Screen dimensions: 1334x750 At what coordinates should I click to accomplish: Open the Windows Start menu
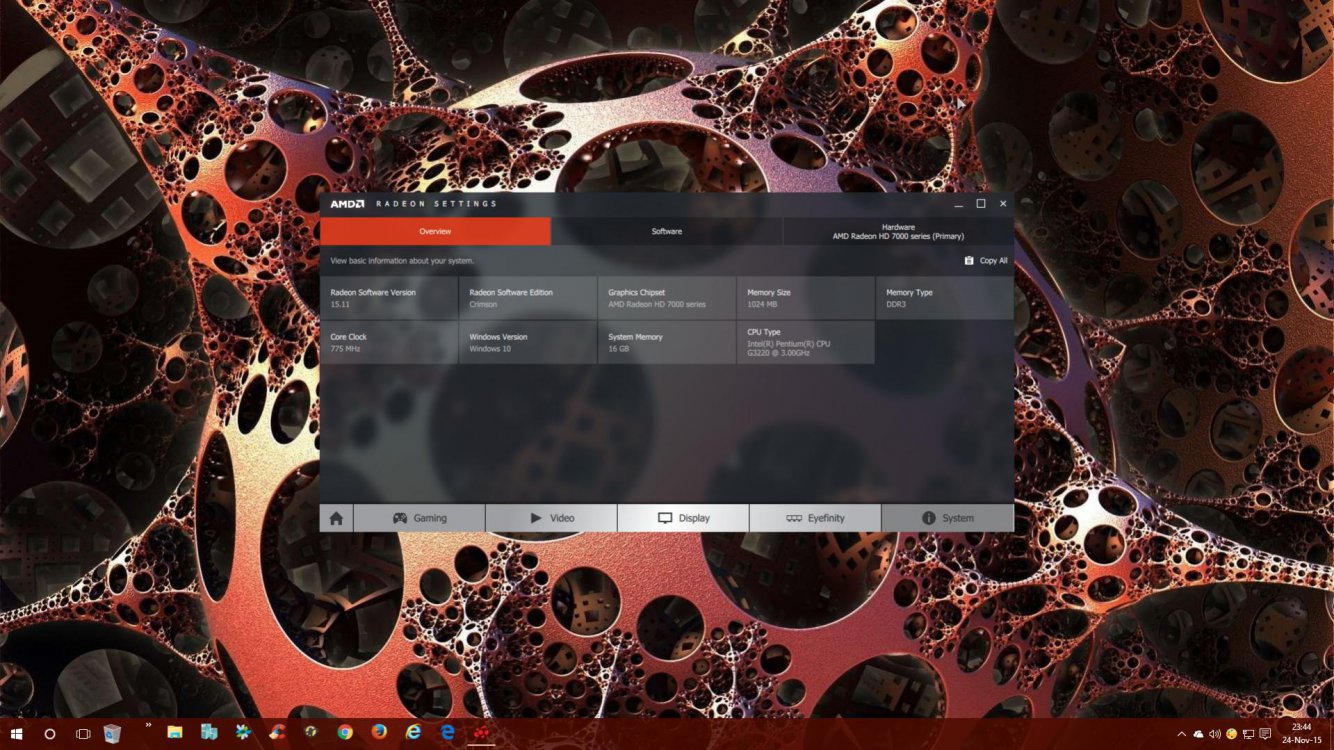[16, 734]
